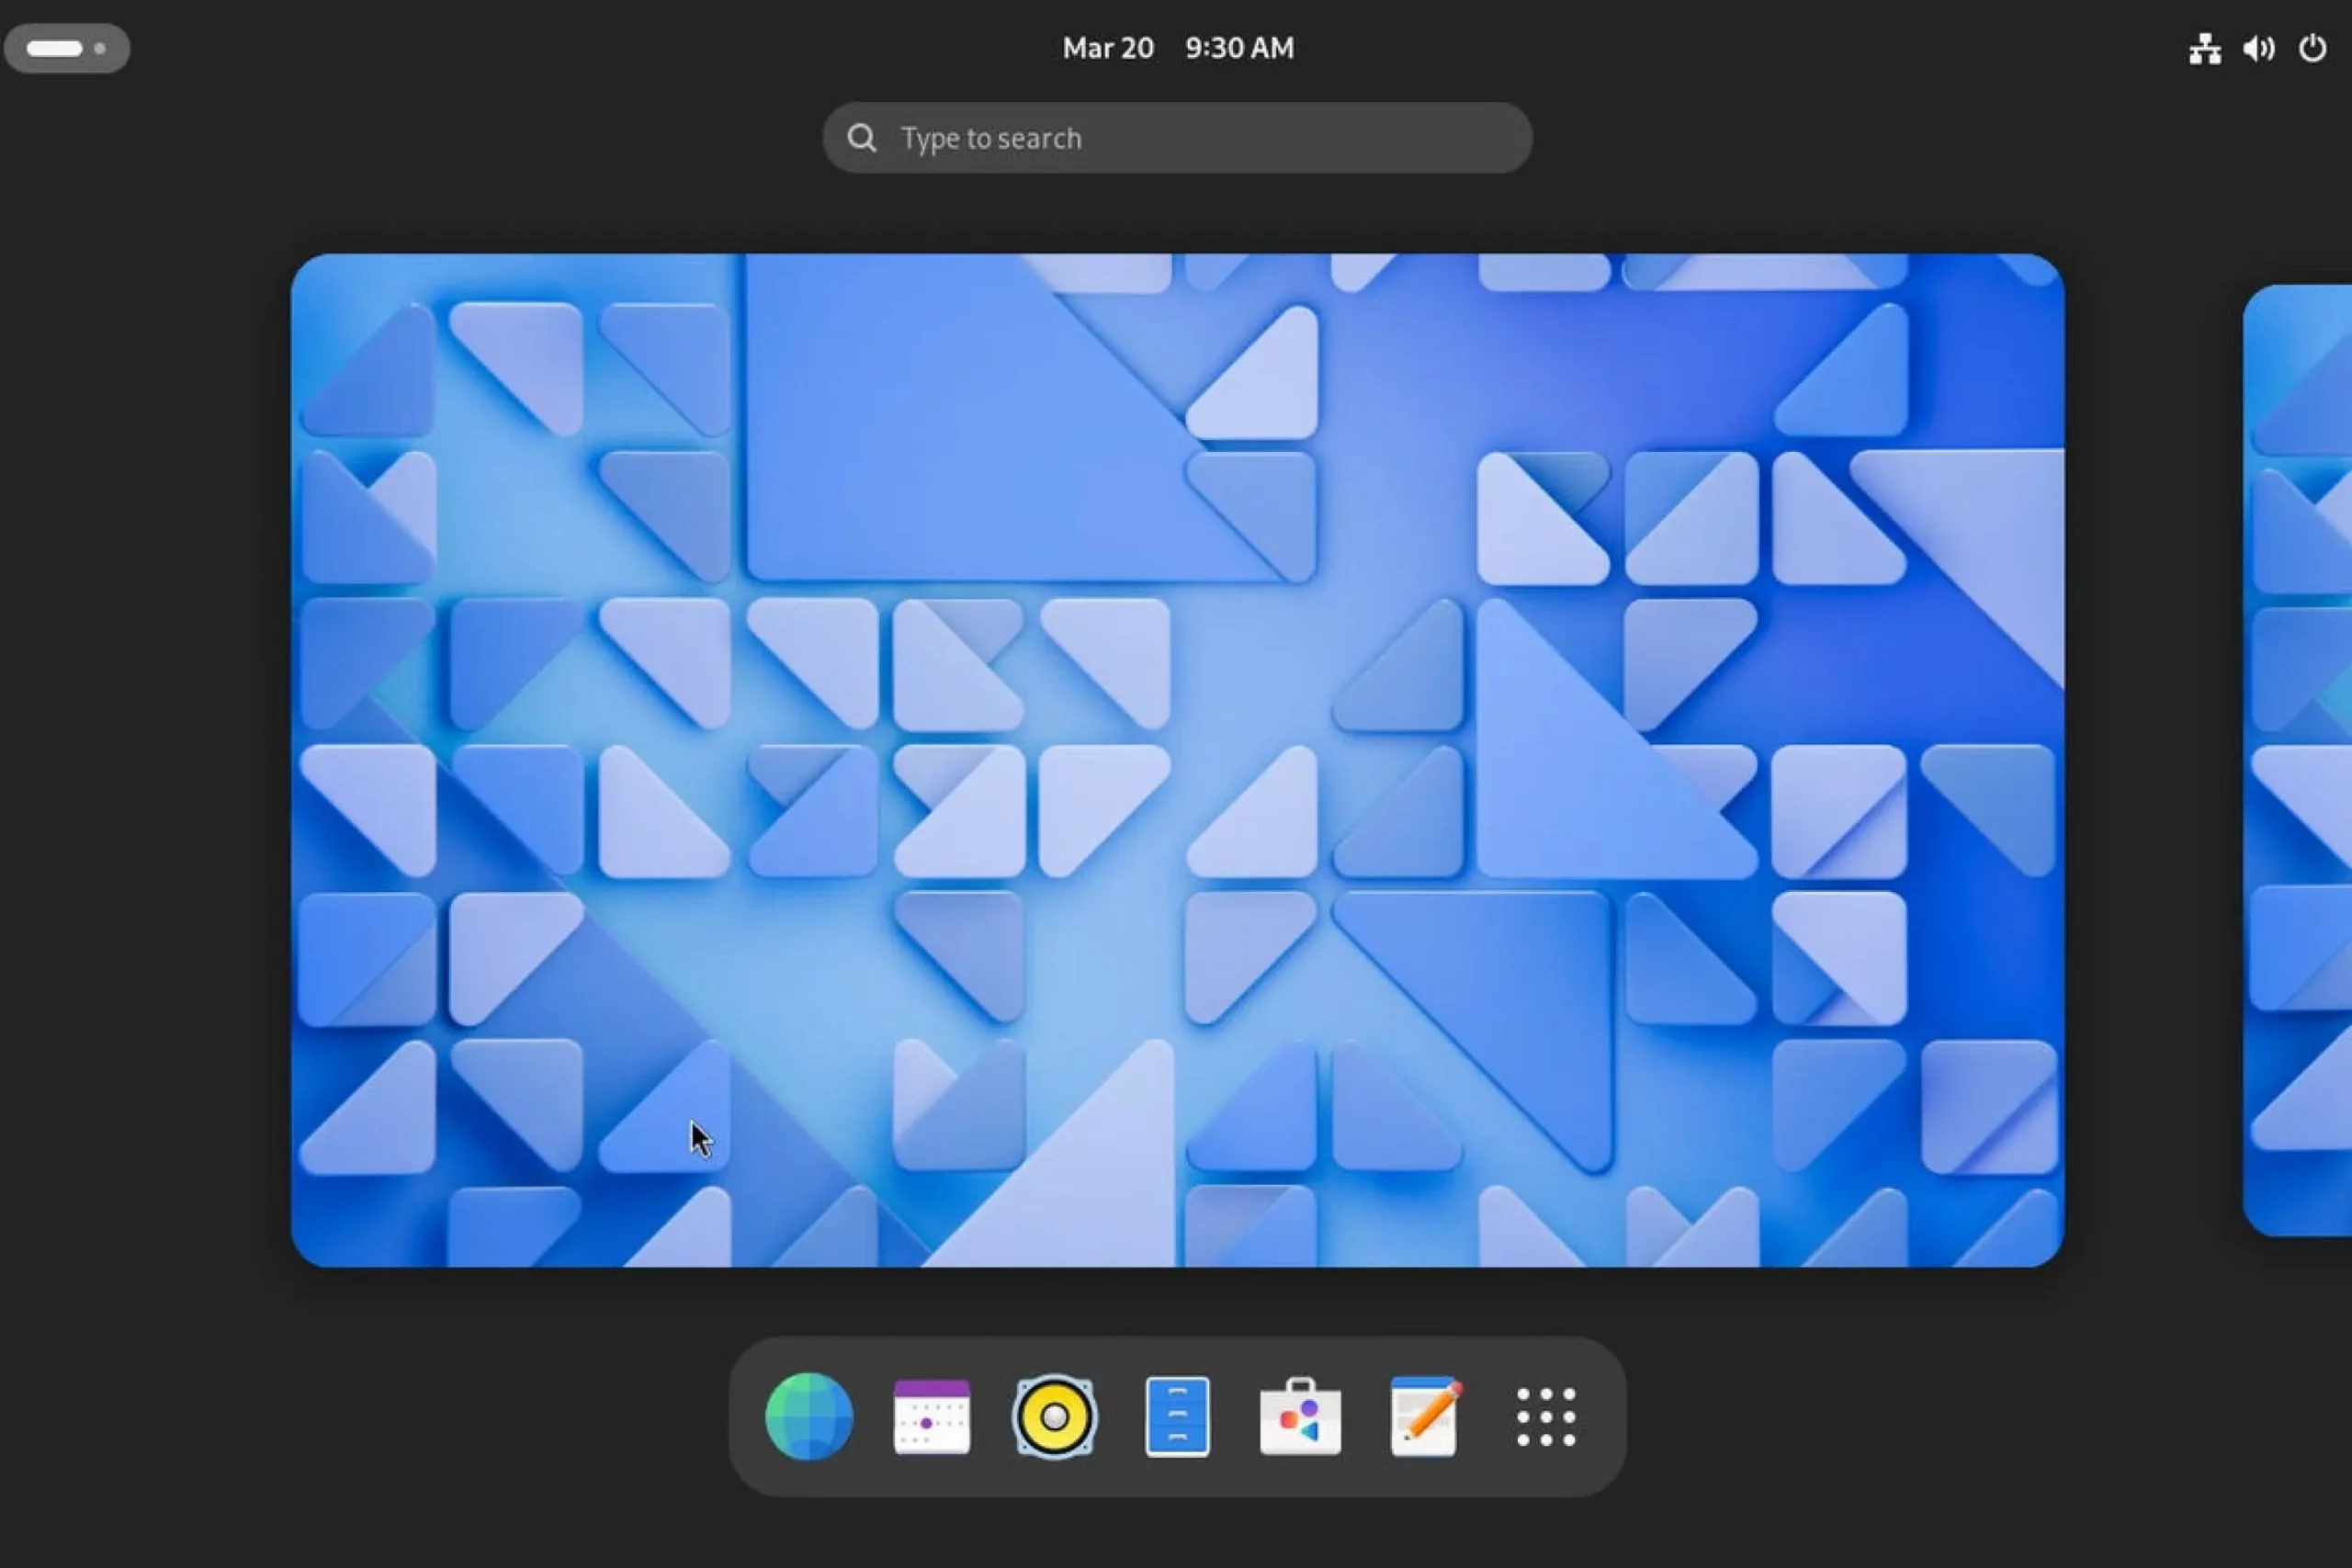This screenshot has height=1568, width=2352.
Task: Select the main workspace thumbnail
Action: coord(1177,760)
